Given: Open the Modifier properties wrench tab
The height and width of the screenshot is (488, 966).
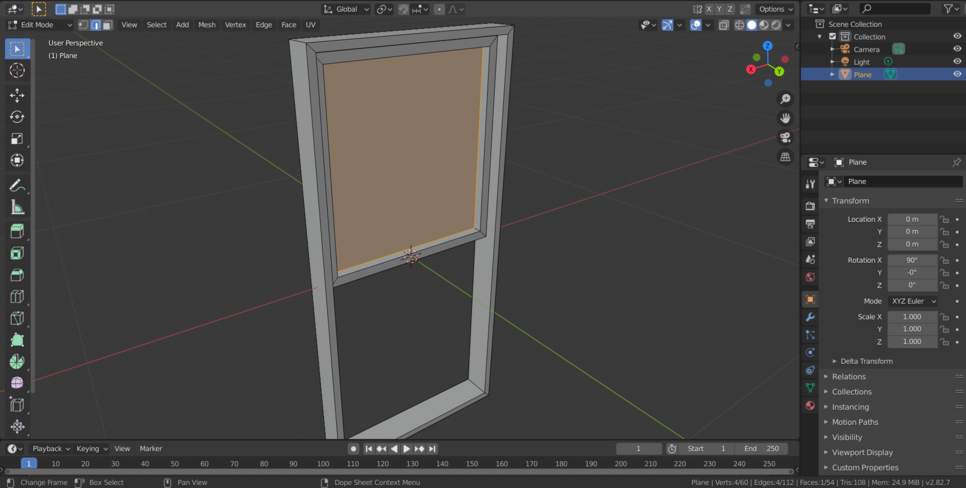Looking at the screenshot, I should coord(810,317).
